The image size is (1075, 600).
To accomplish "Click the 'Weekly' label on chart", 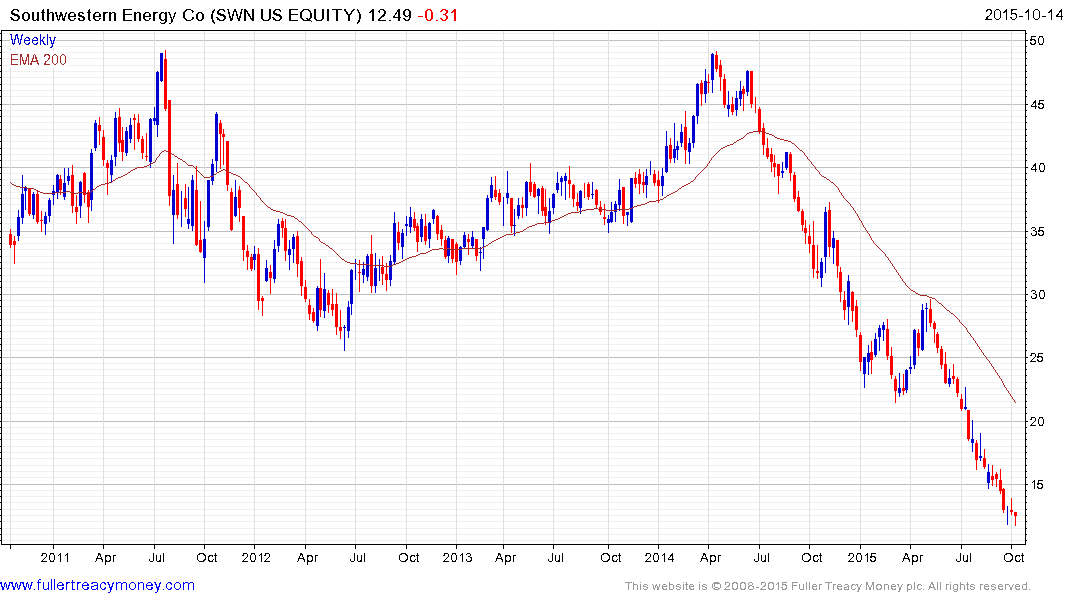I will coord(33,40).
